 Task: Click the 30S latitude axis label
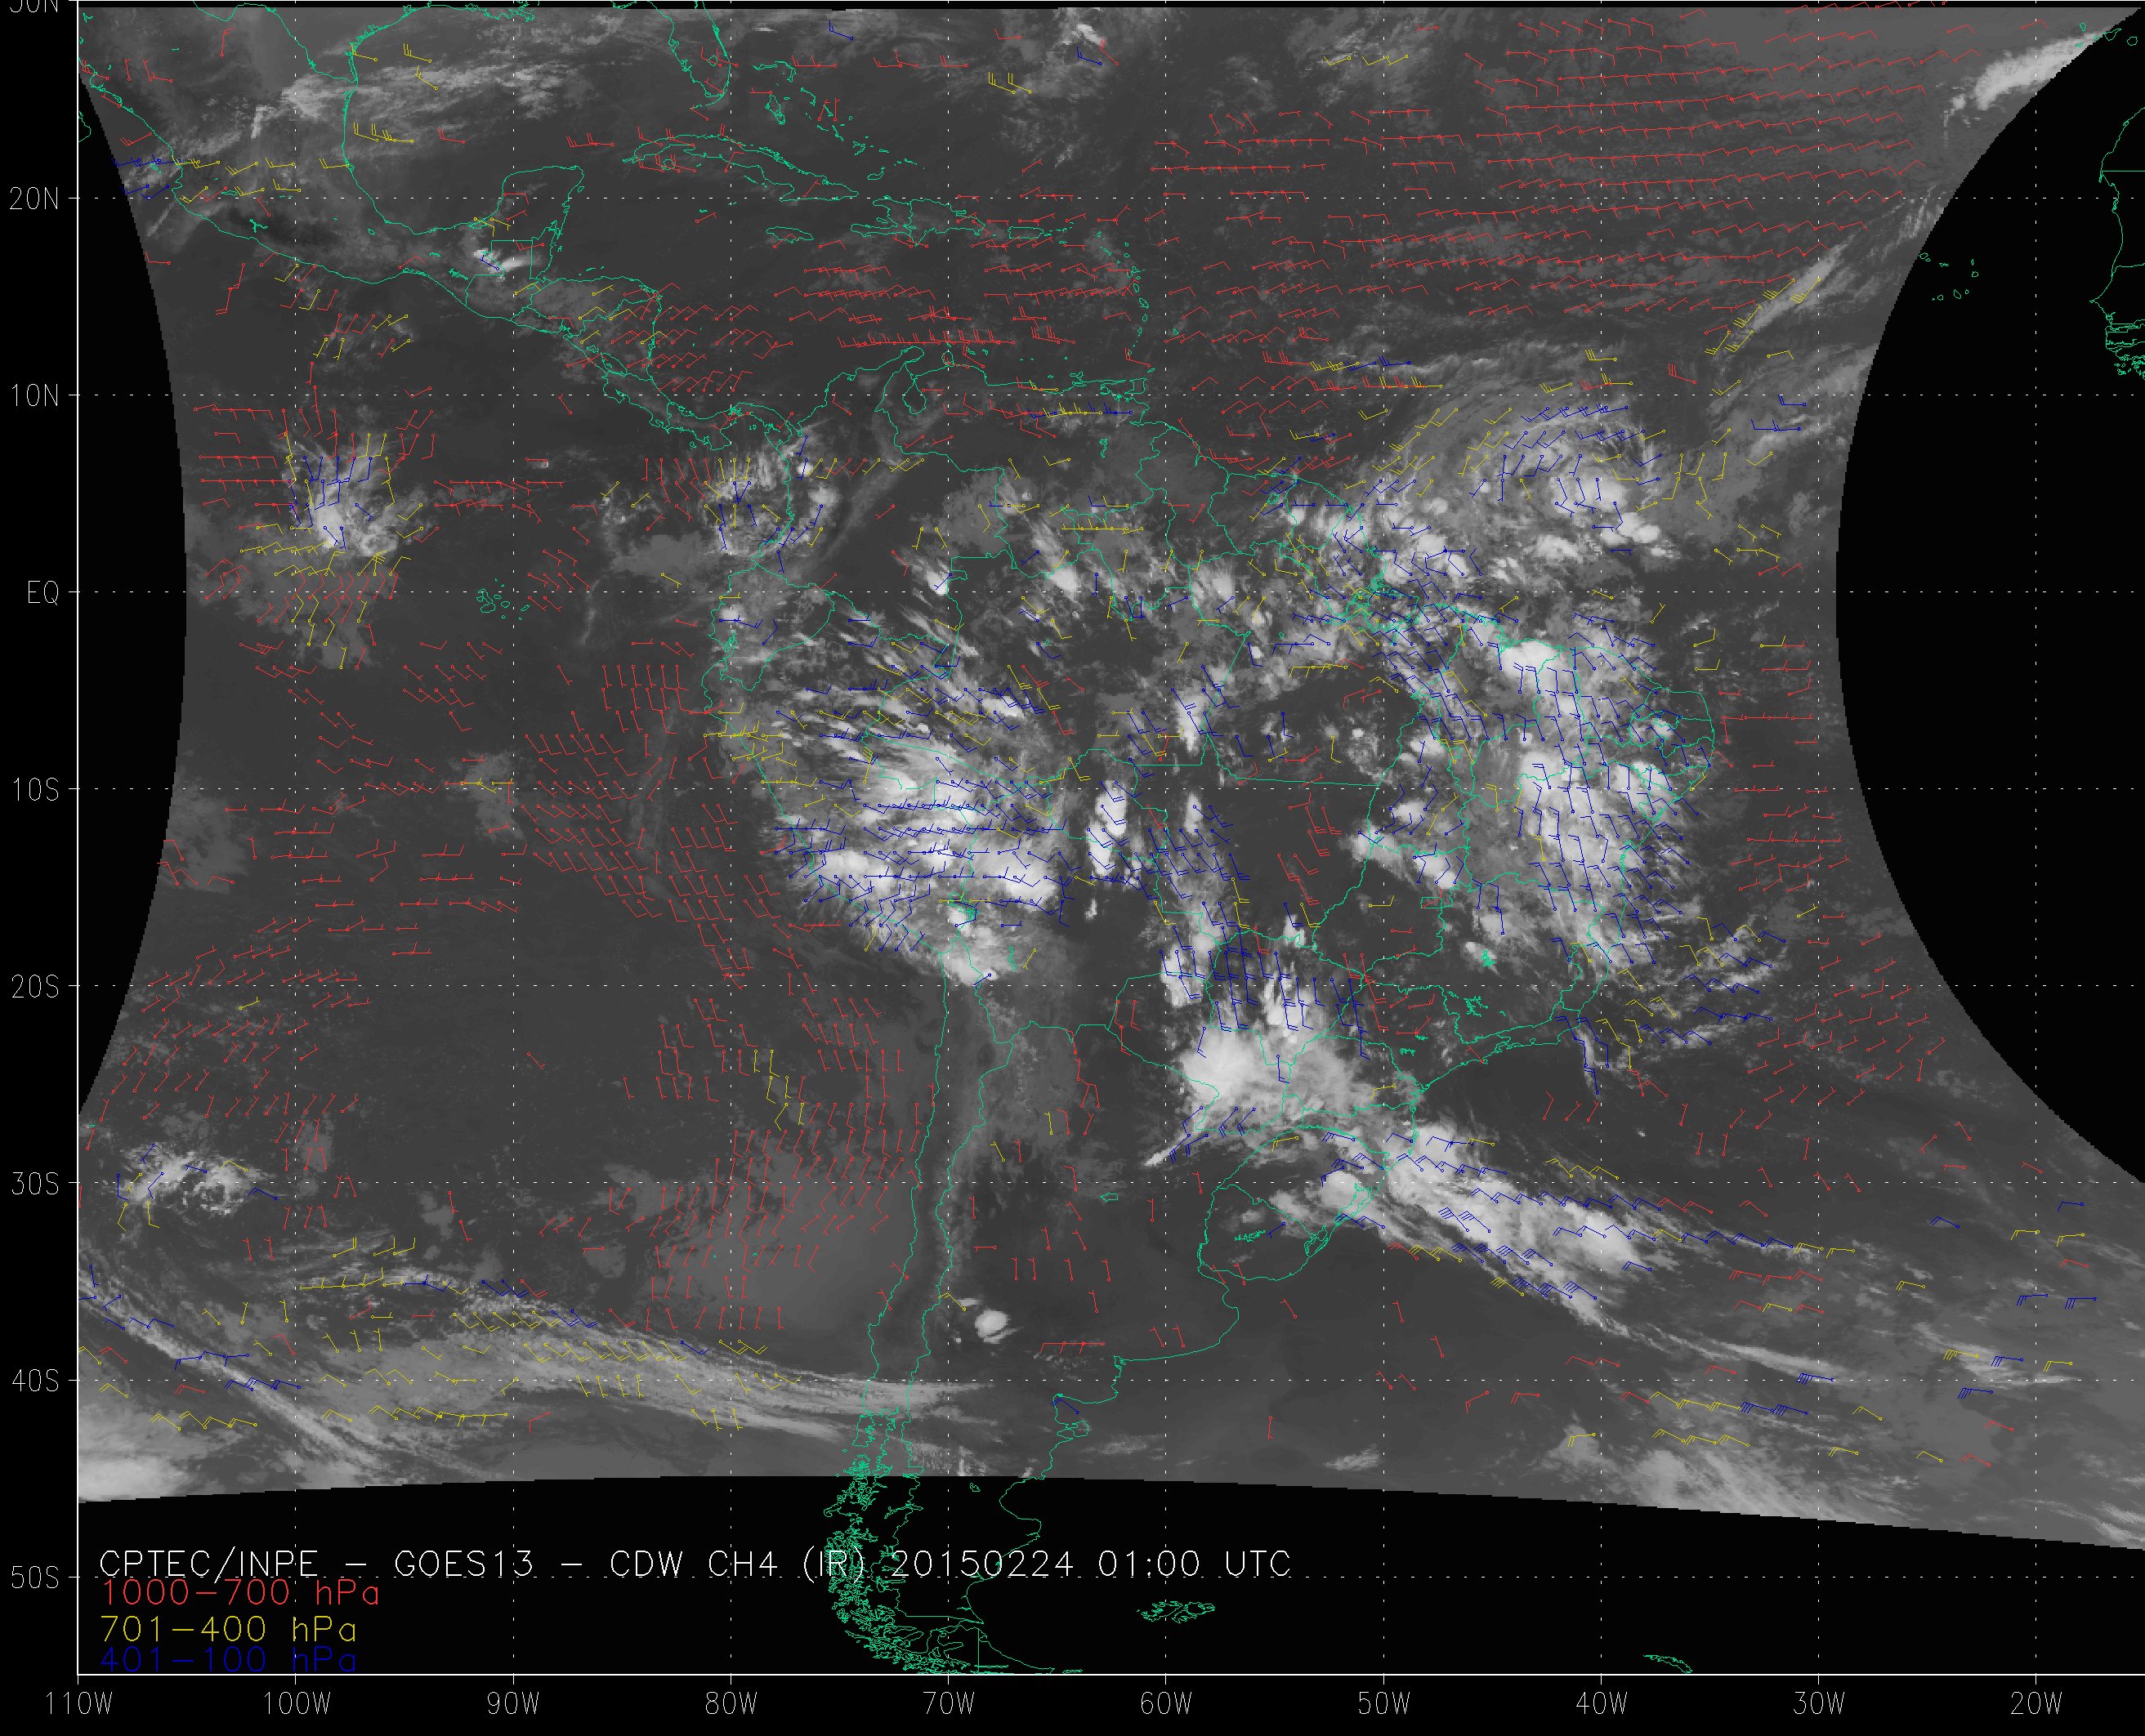pos(35,1184)
